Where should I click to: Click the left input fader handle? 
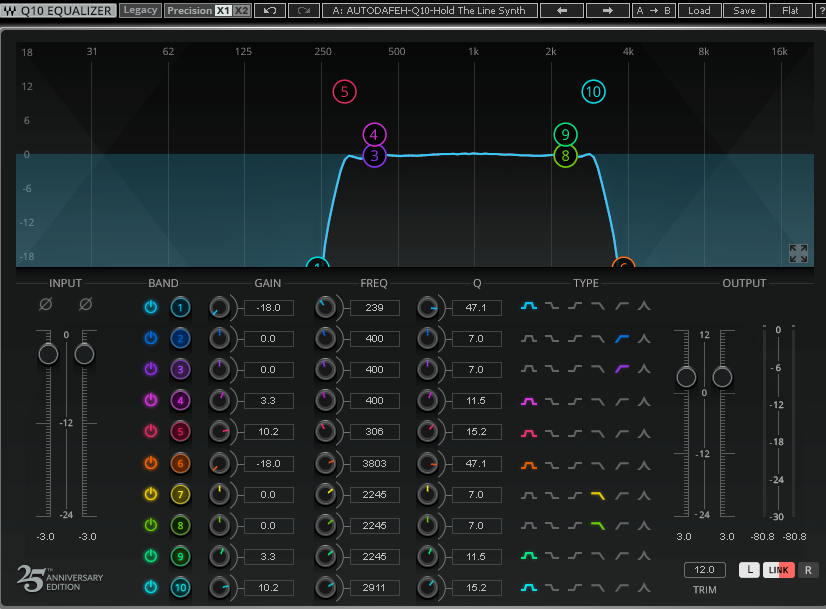tap(48, 354)
